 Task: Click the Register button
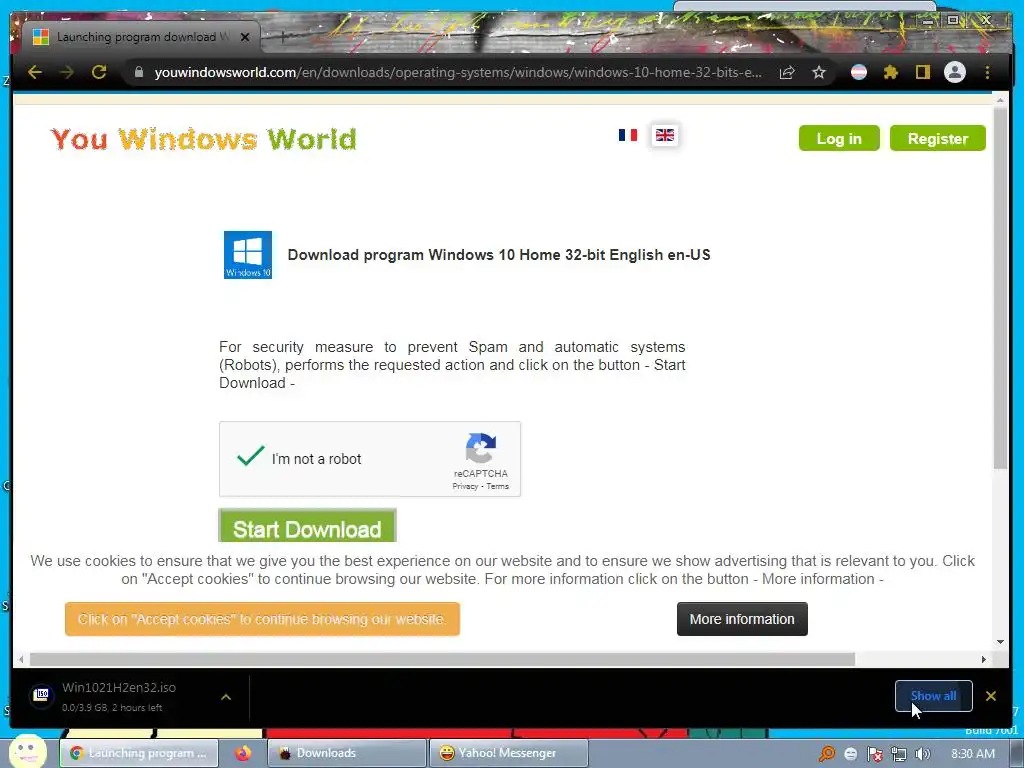938,138
